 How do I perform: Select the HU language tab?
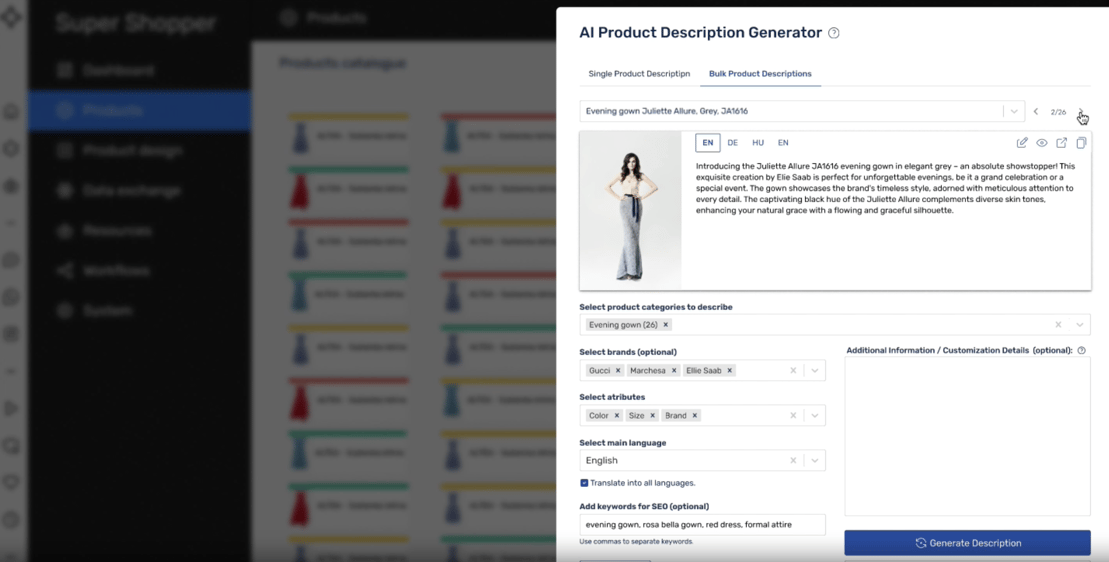coord(758,143)
